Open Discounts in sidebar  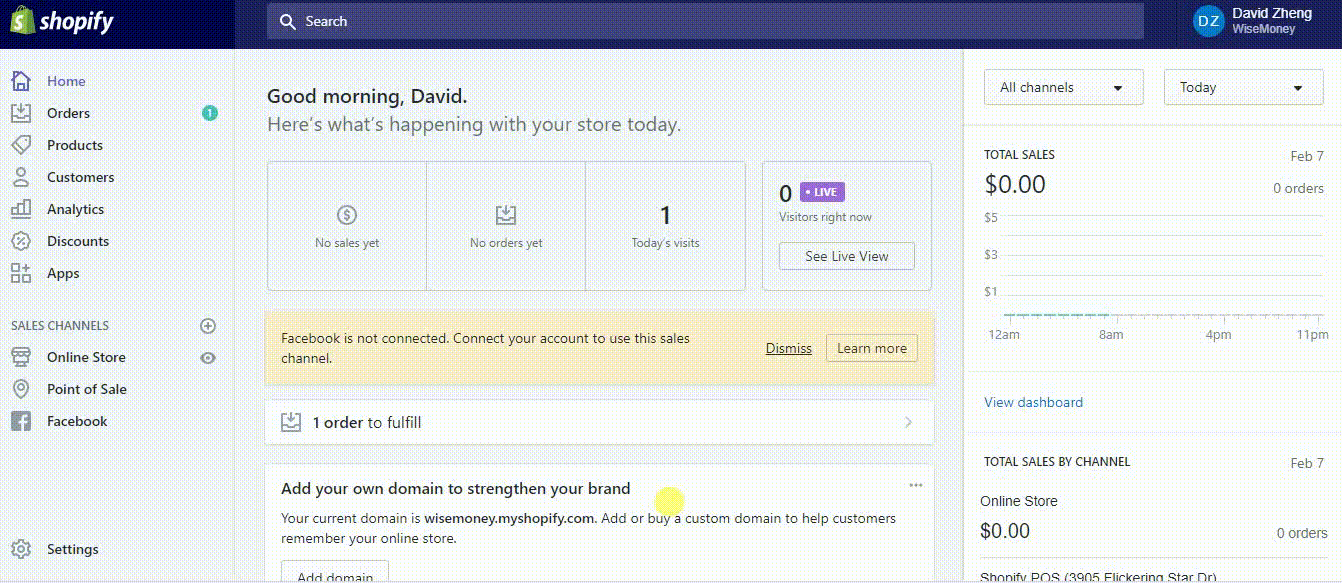[x=78, y=241]
